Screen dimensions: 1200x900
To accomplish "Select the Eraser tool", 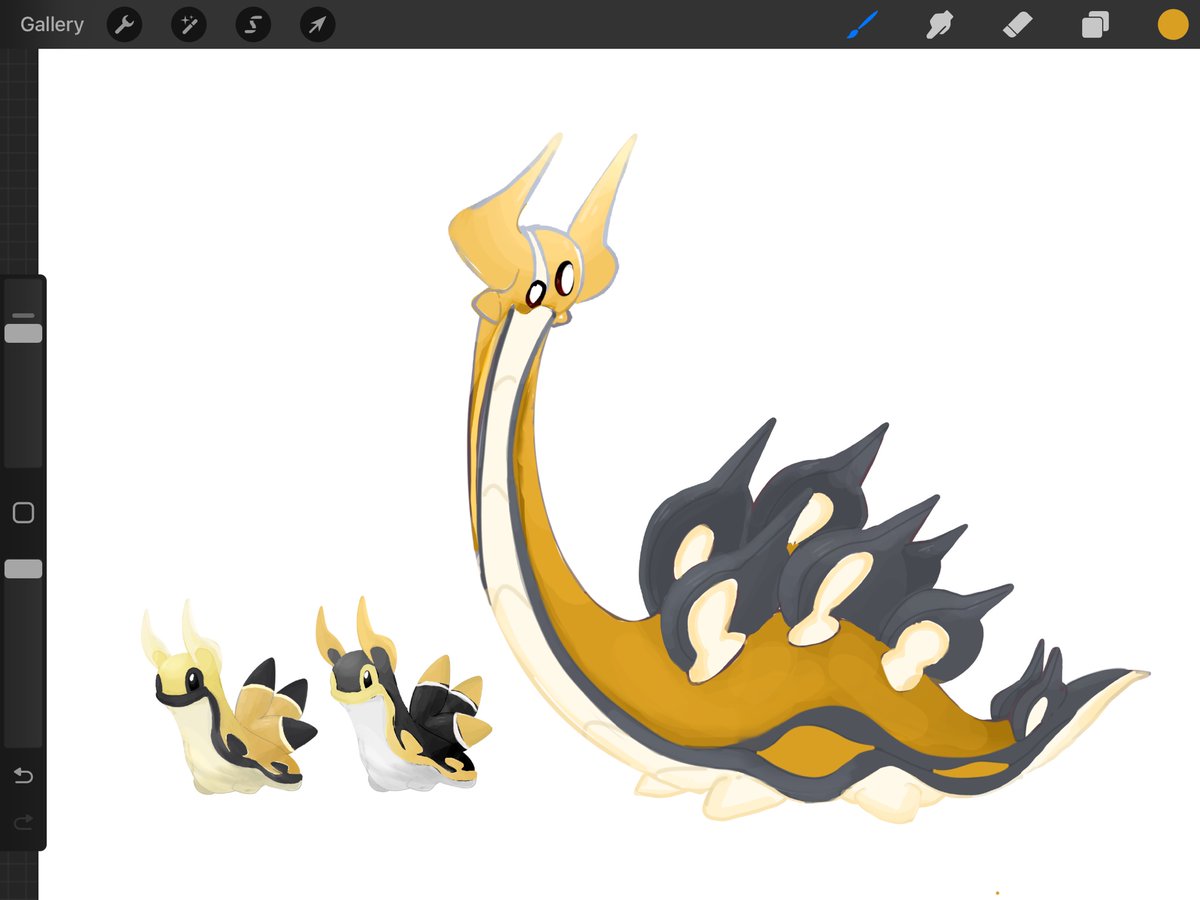I will [x=1017, y=24].
